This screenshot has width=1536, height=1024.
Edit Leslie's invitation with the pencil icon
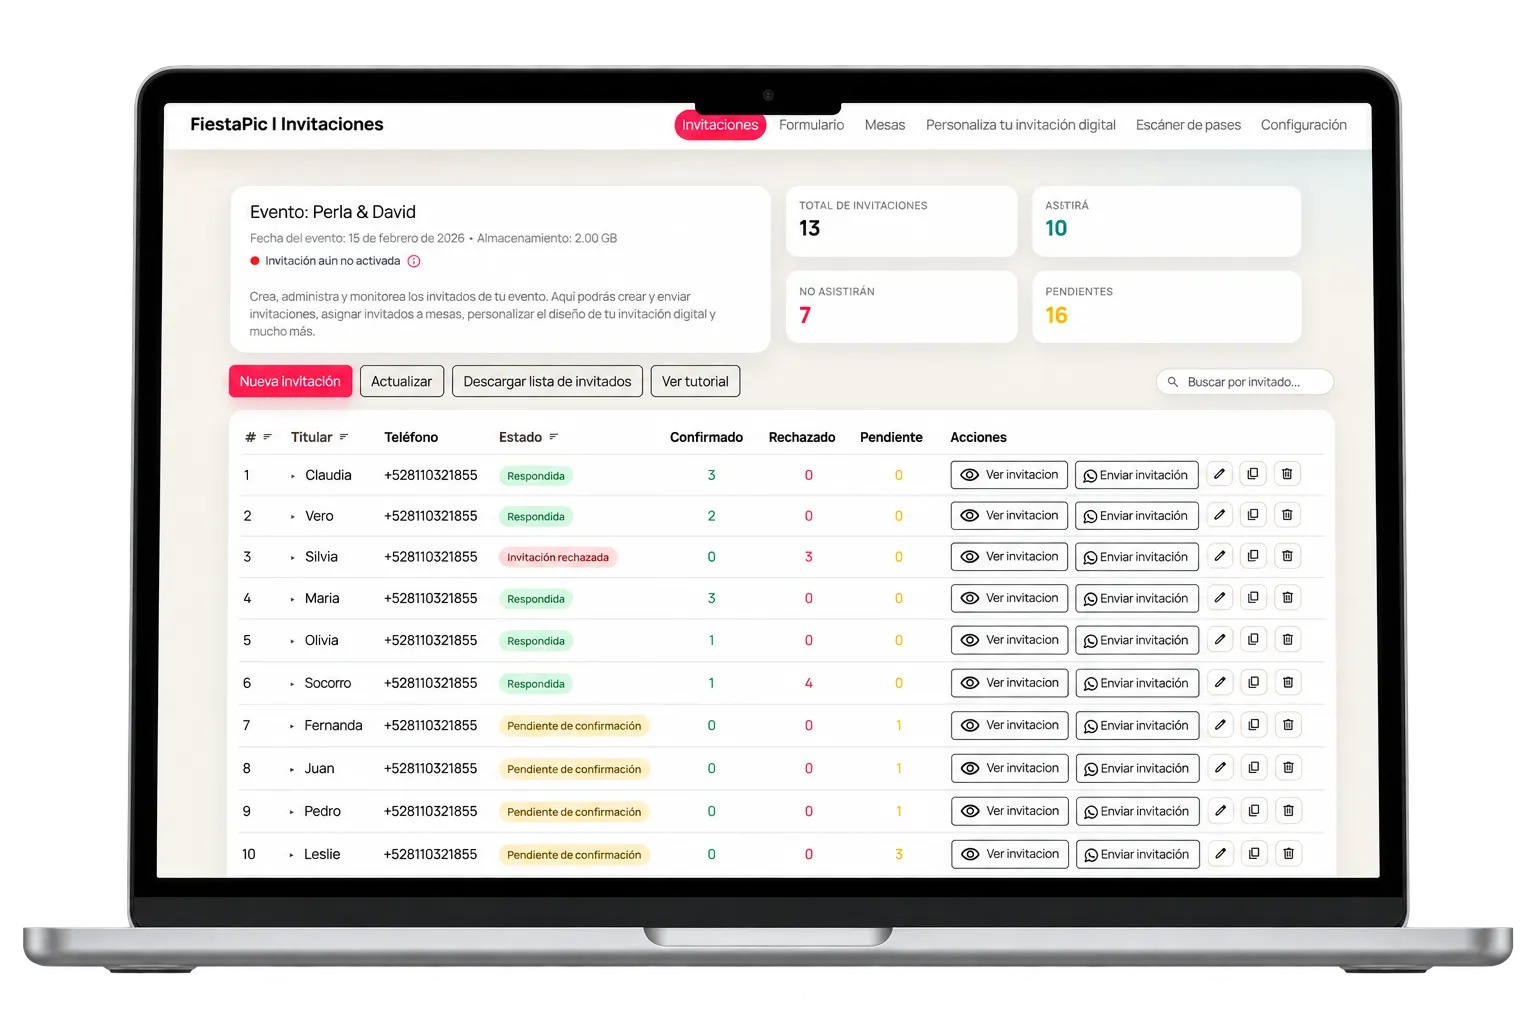[1220, 854]
